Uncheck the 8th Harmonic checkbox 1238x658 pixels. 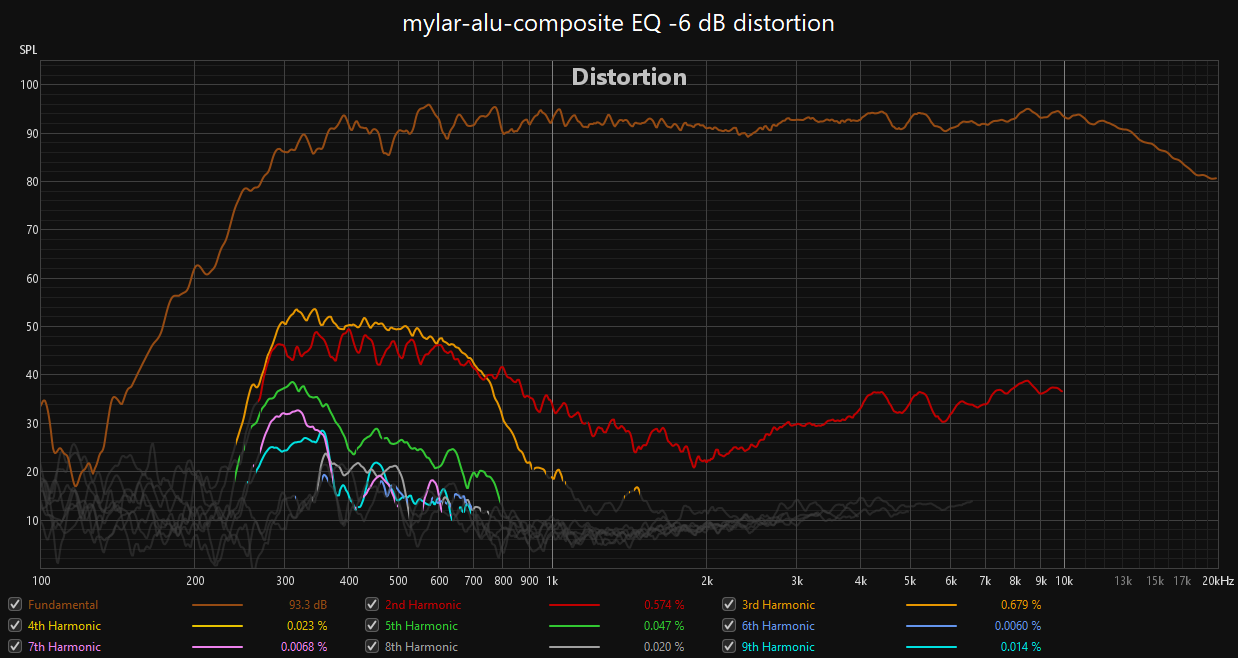(372, 647)
